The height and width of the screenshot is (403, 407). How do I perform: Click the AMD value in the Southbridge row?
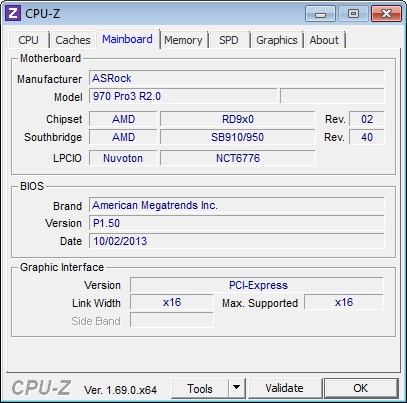[123, 137]
